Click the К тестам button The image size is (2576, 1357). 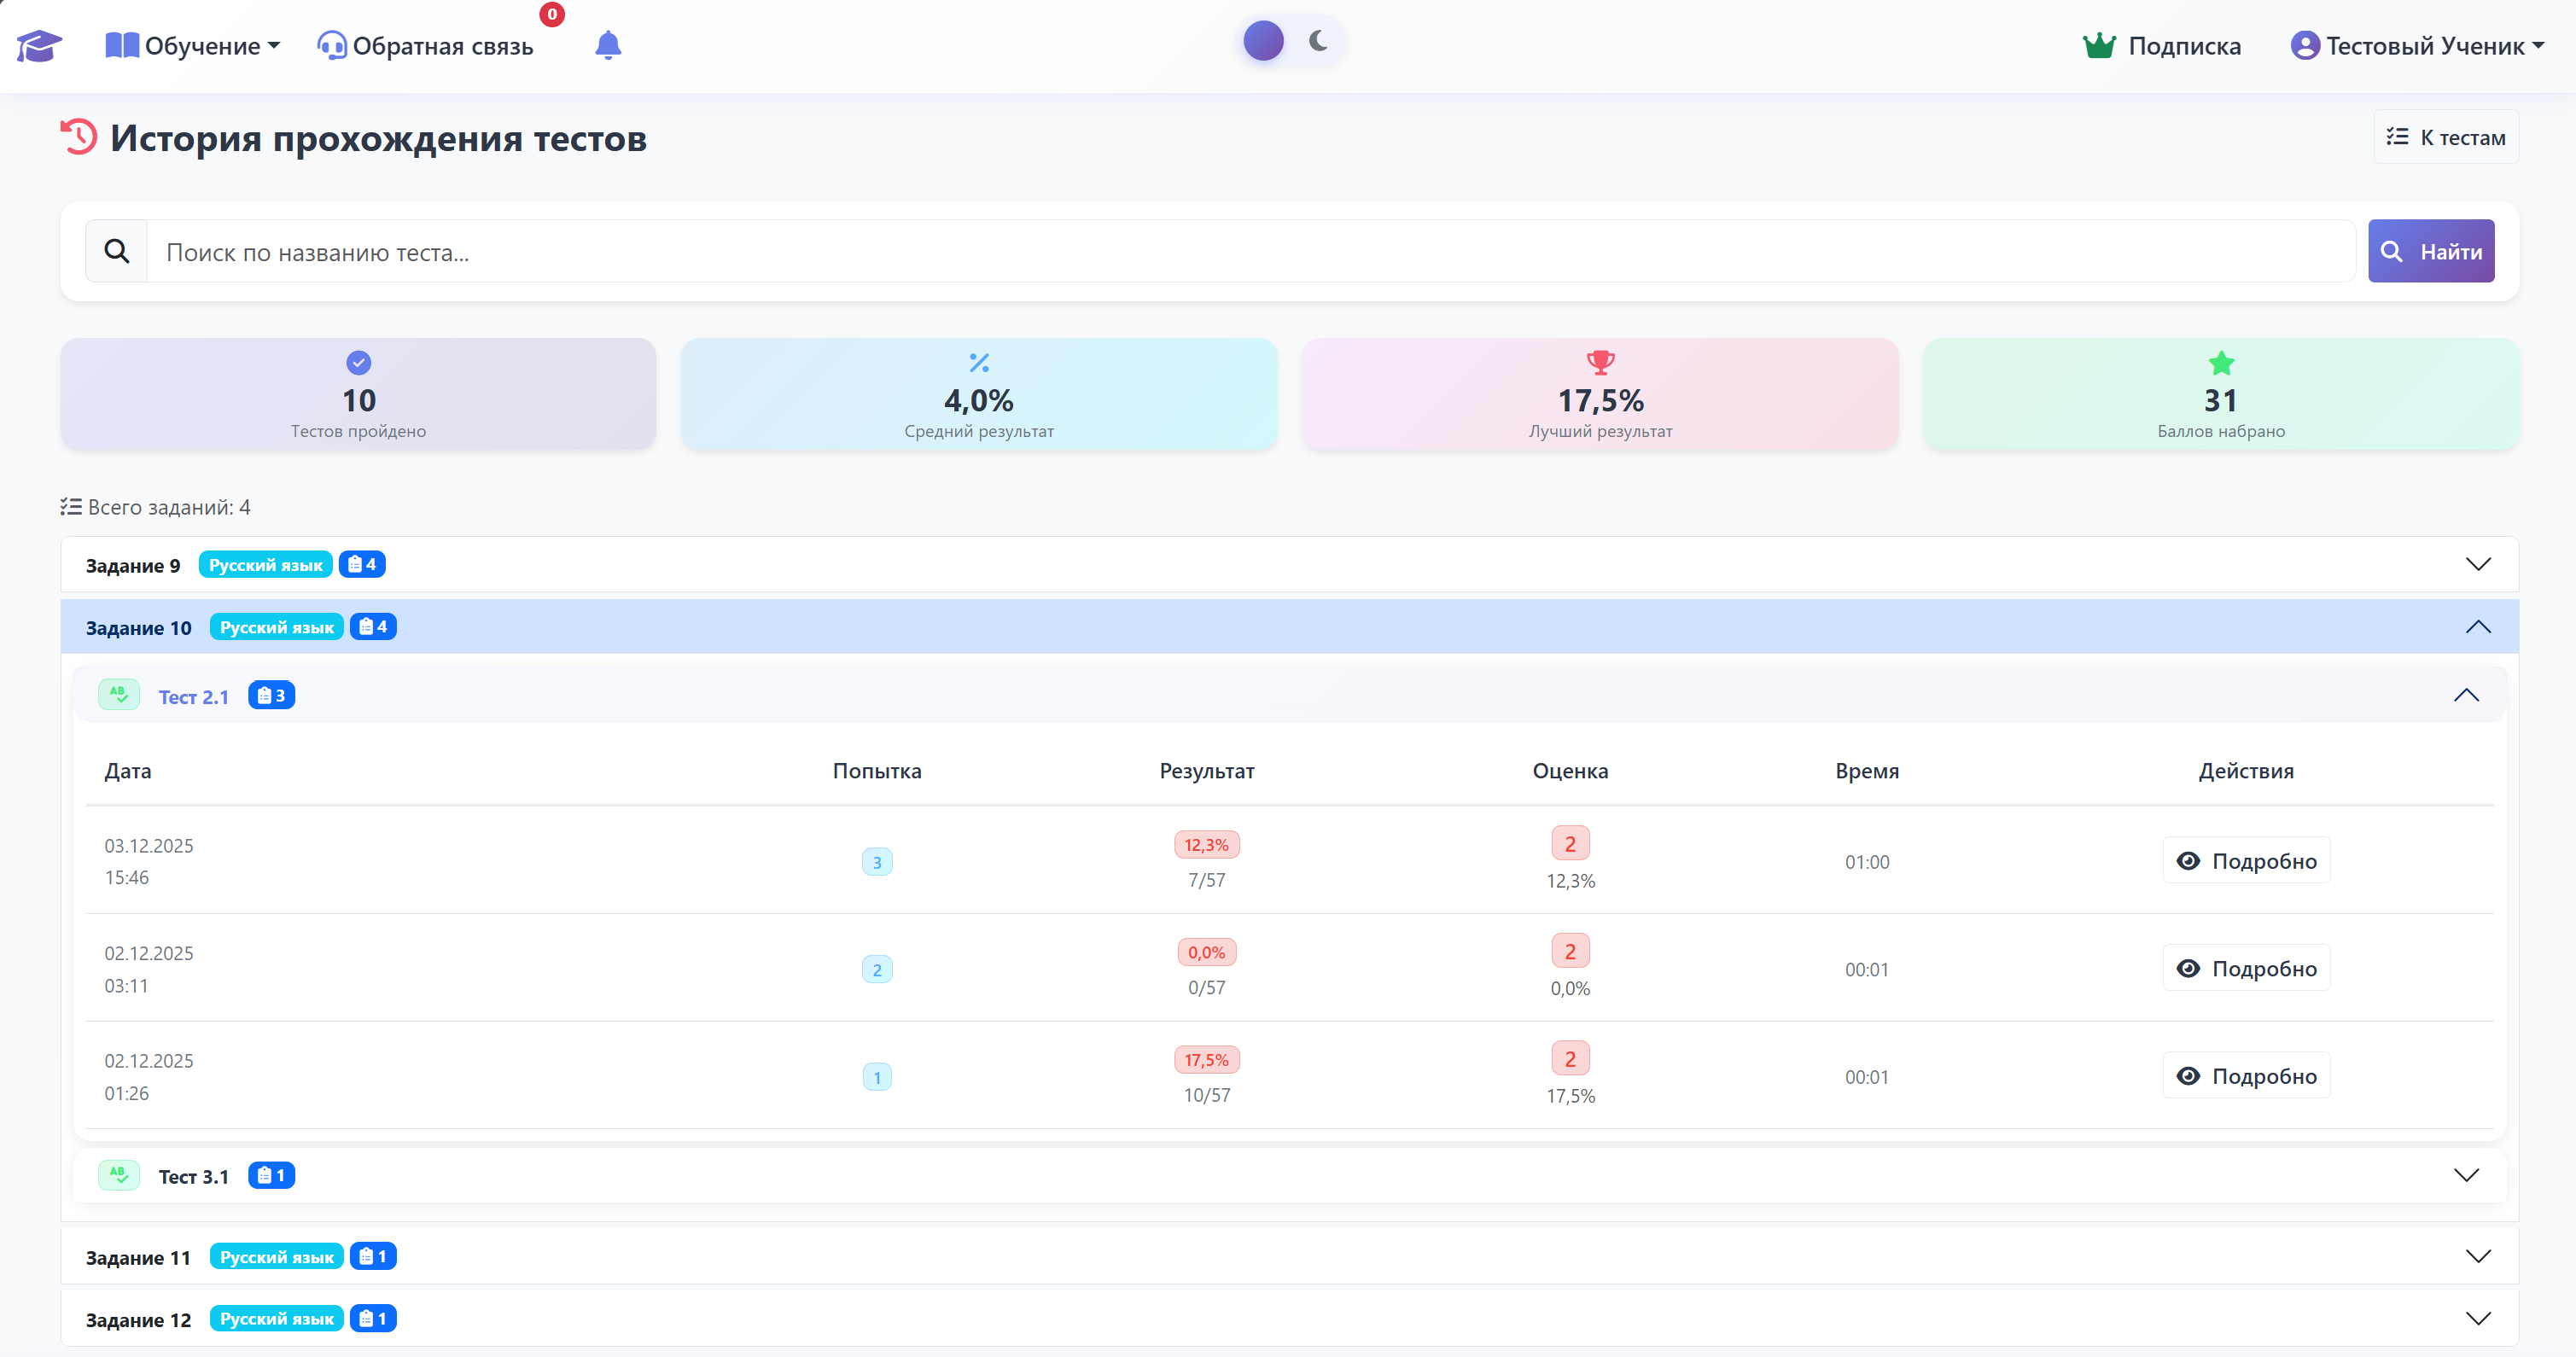[x=2445, y=137]
